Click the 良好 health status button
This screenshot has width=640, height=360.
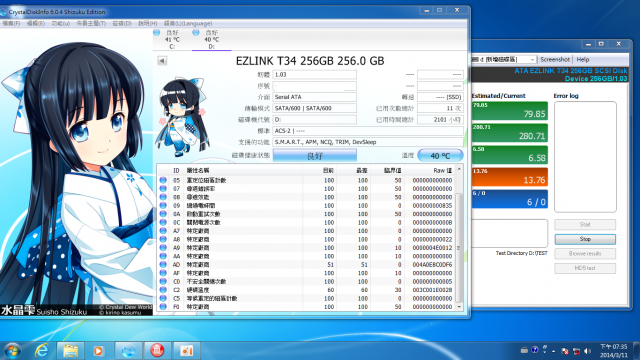pyautogui.click(x=315, y=156)
